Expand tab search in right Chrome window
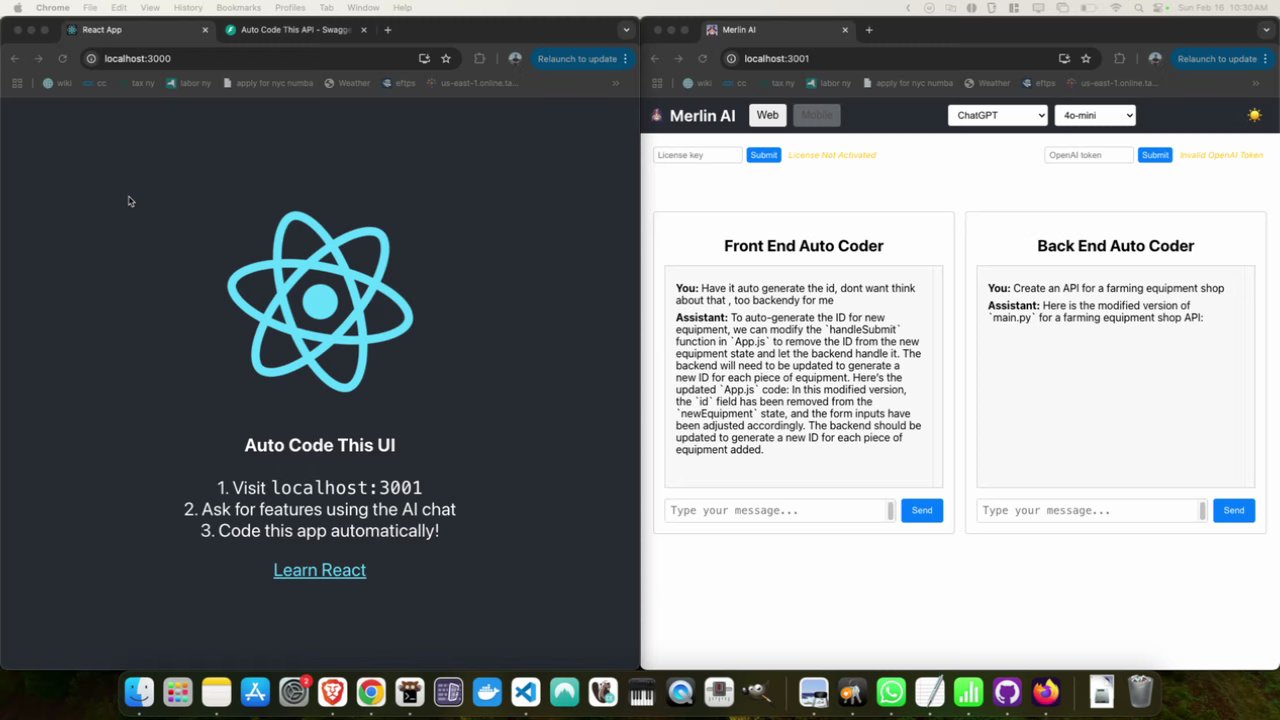 (1266, 30)
